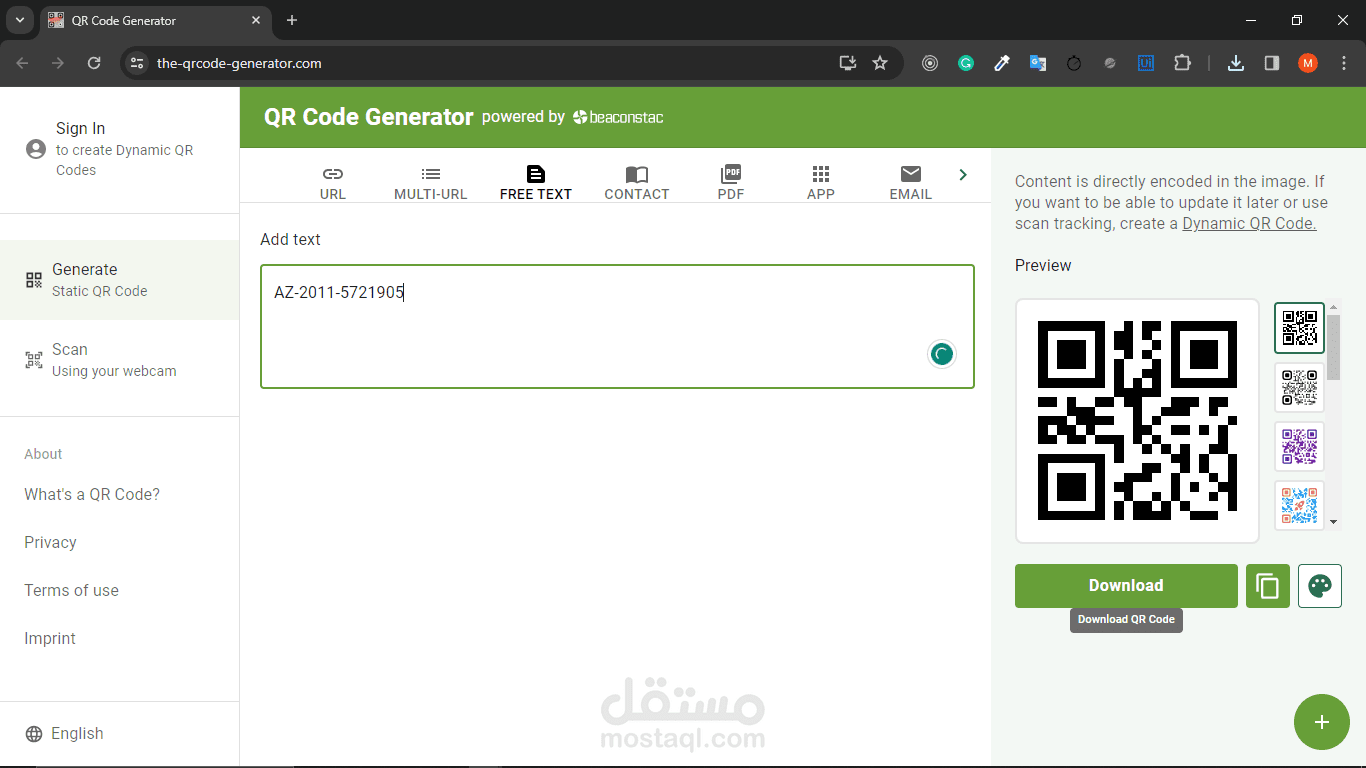Screen dimensions: 1366x768
Task: Click the QR Code Generator header title
Action: pyautogui.click(x=368, y=117)
